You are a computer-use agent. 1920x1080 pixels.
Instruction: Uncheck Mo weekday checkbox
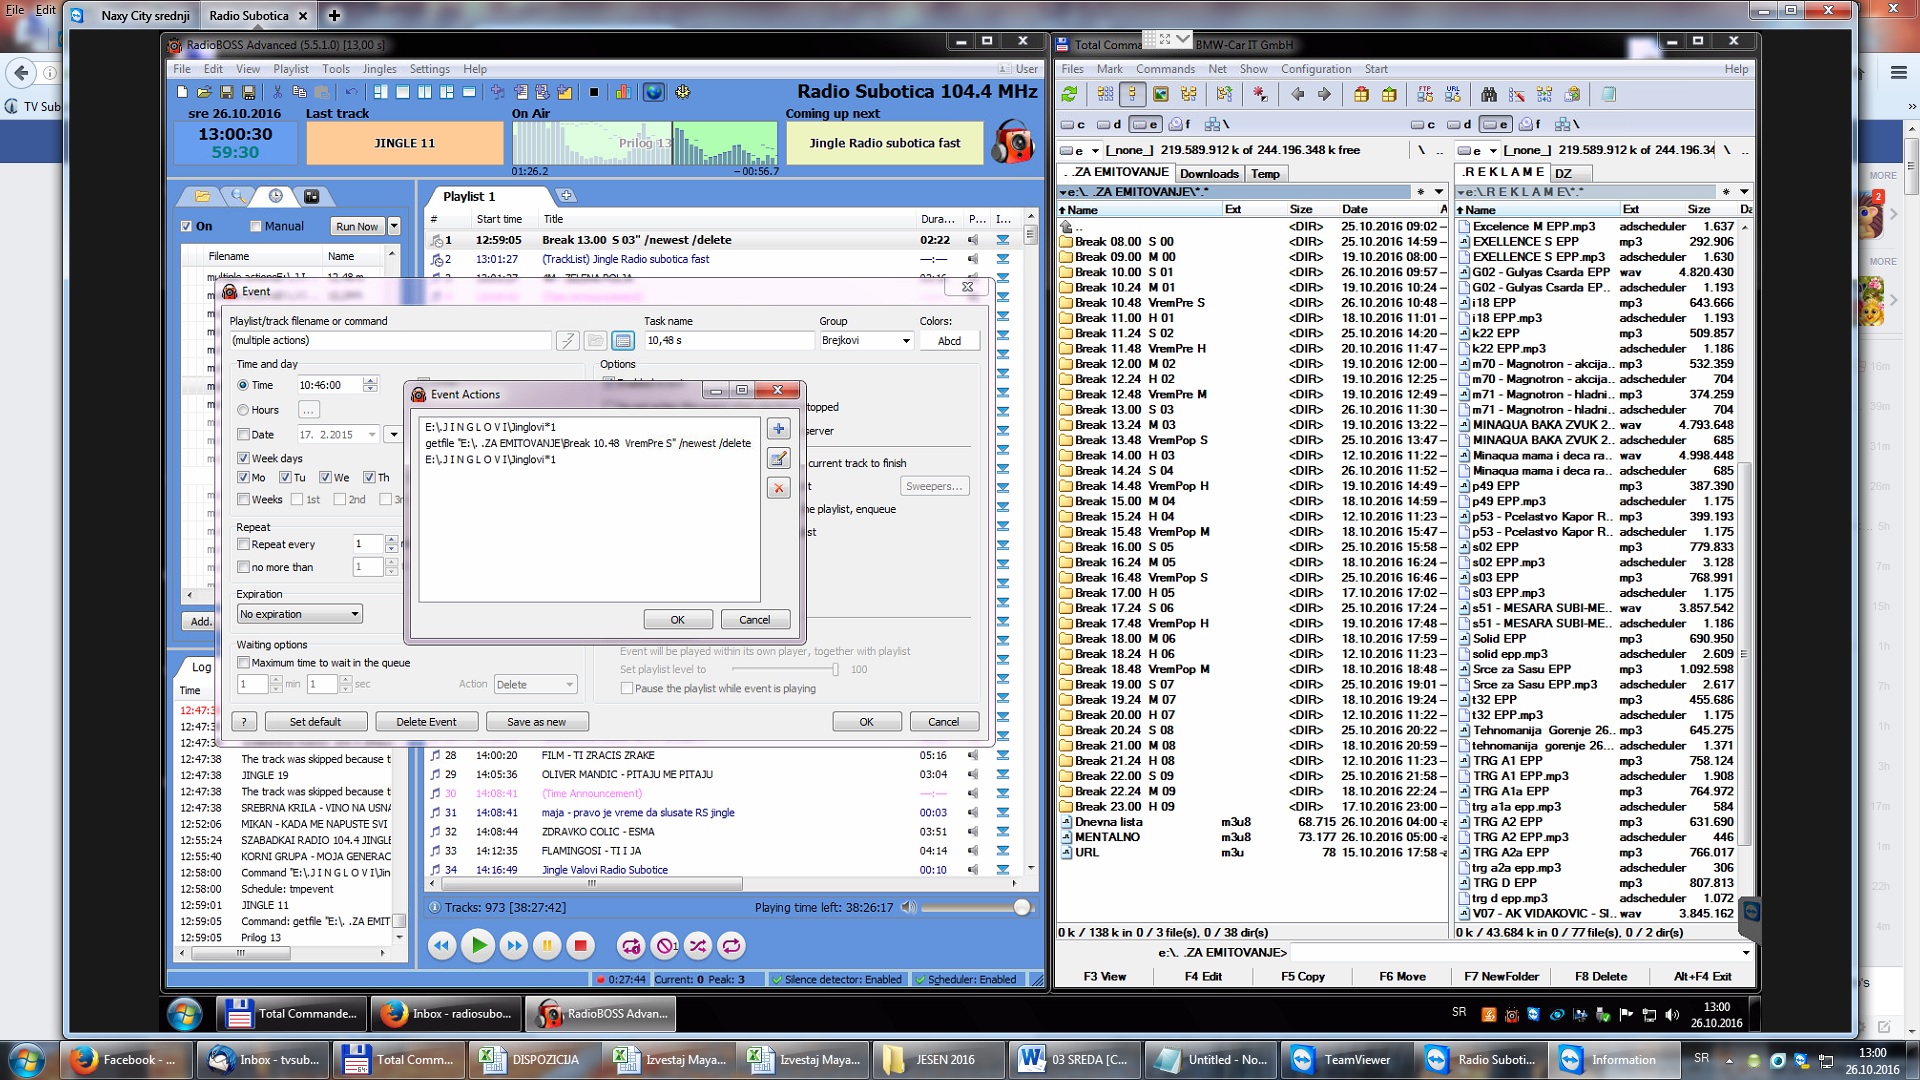pos(243,477)
